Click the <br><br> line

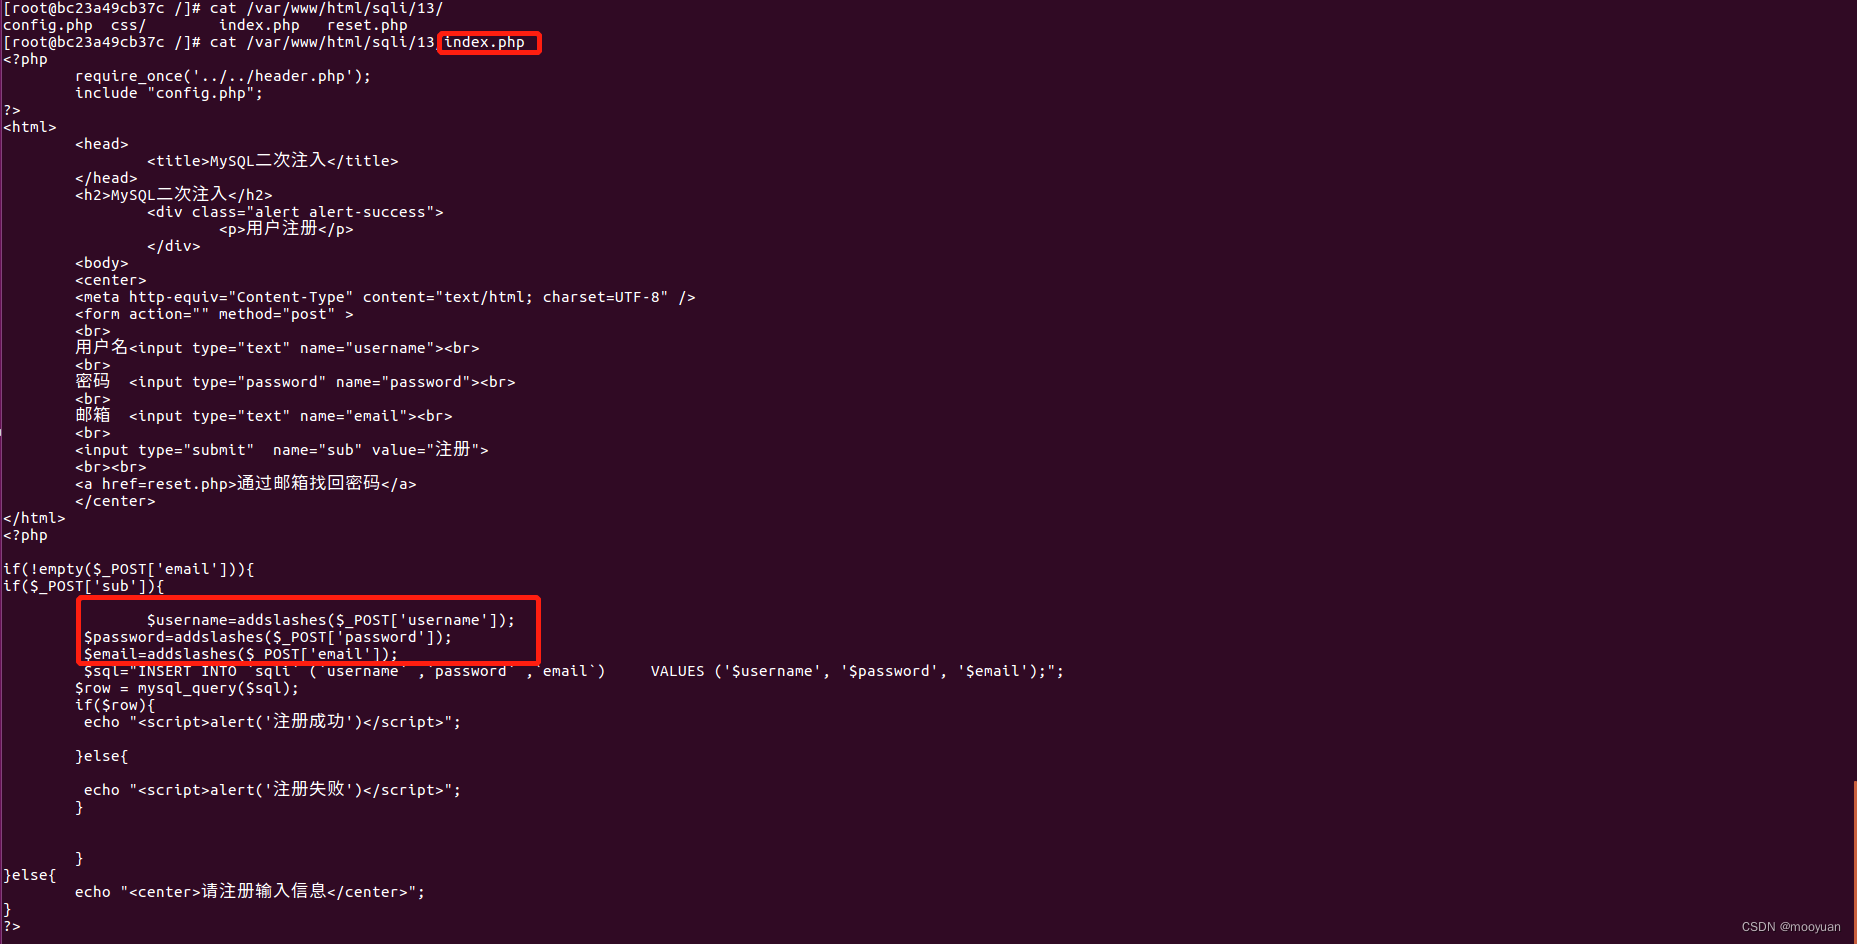(111, 467)
